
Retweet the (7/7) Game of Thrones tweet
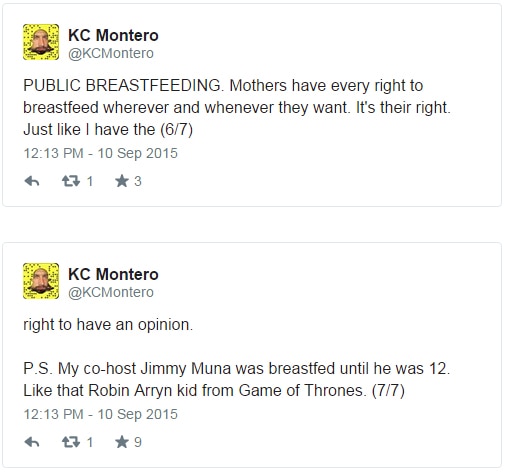[x=71, y=442]
